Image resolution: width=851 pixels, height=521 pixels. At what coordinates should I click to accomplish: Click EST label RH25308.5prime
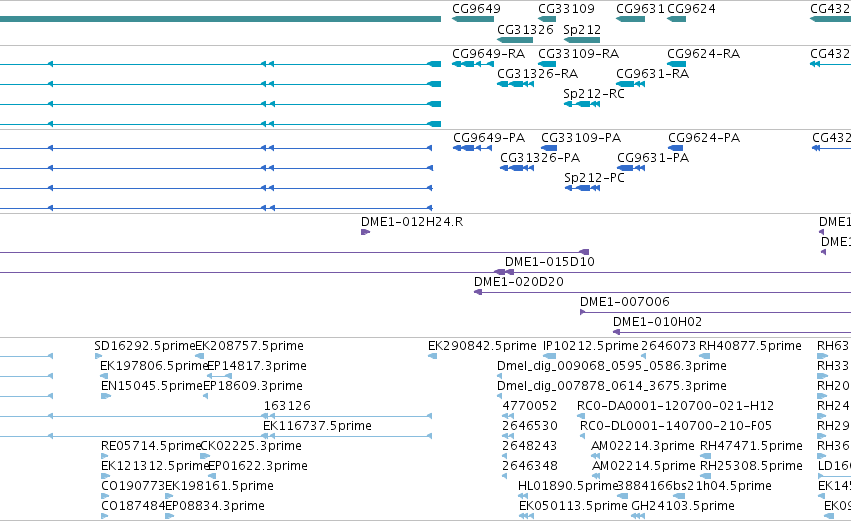pos(751,466)
